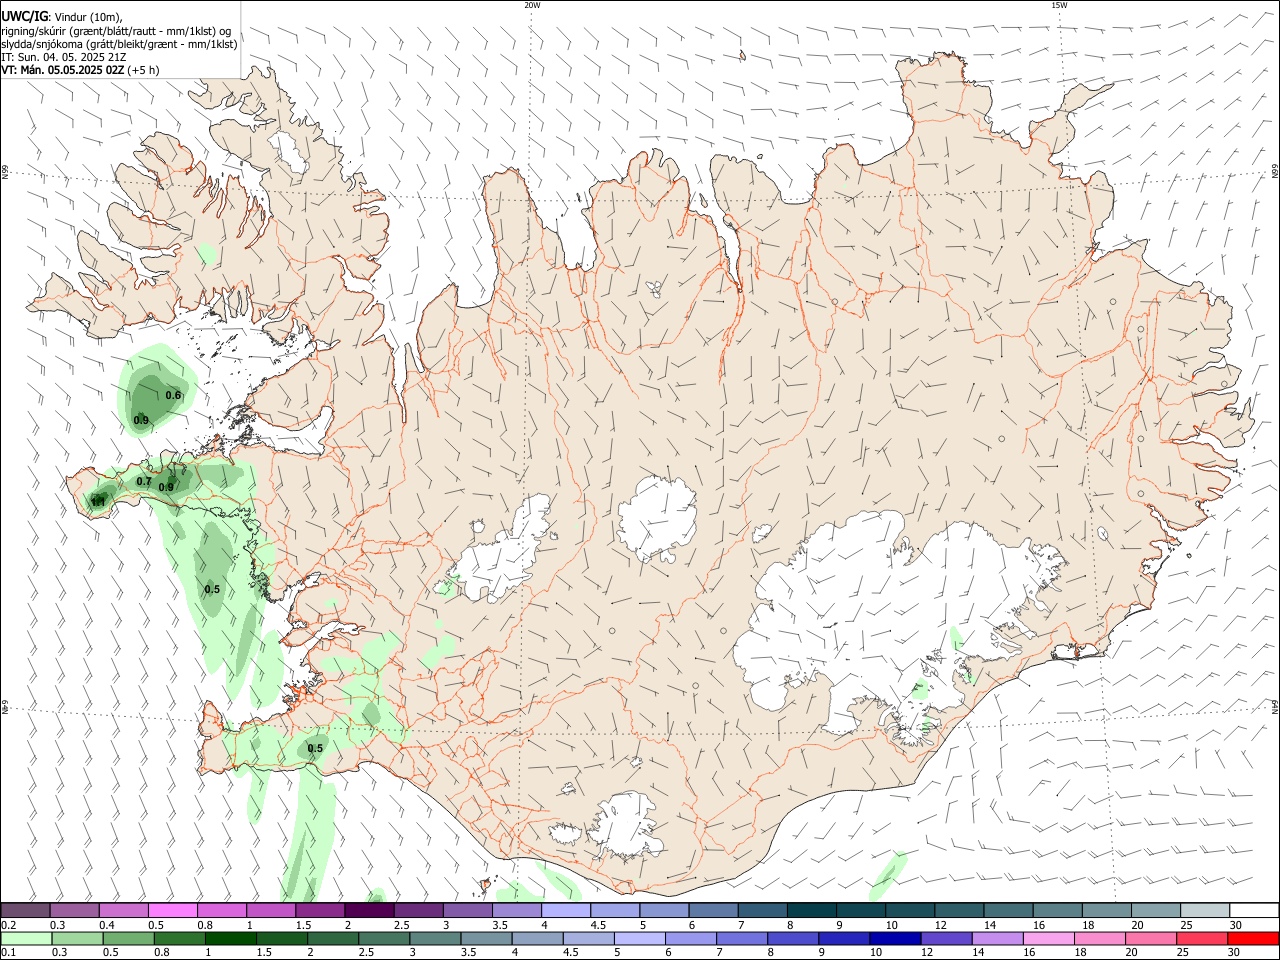Click the 0.5 value in the offshore rain band
Screen dimensions: 1280x960
(212, 589)
